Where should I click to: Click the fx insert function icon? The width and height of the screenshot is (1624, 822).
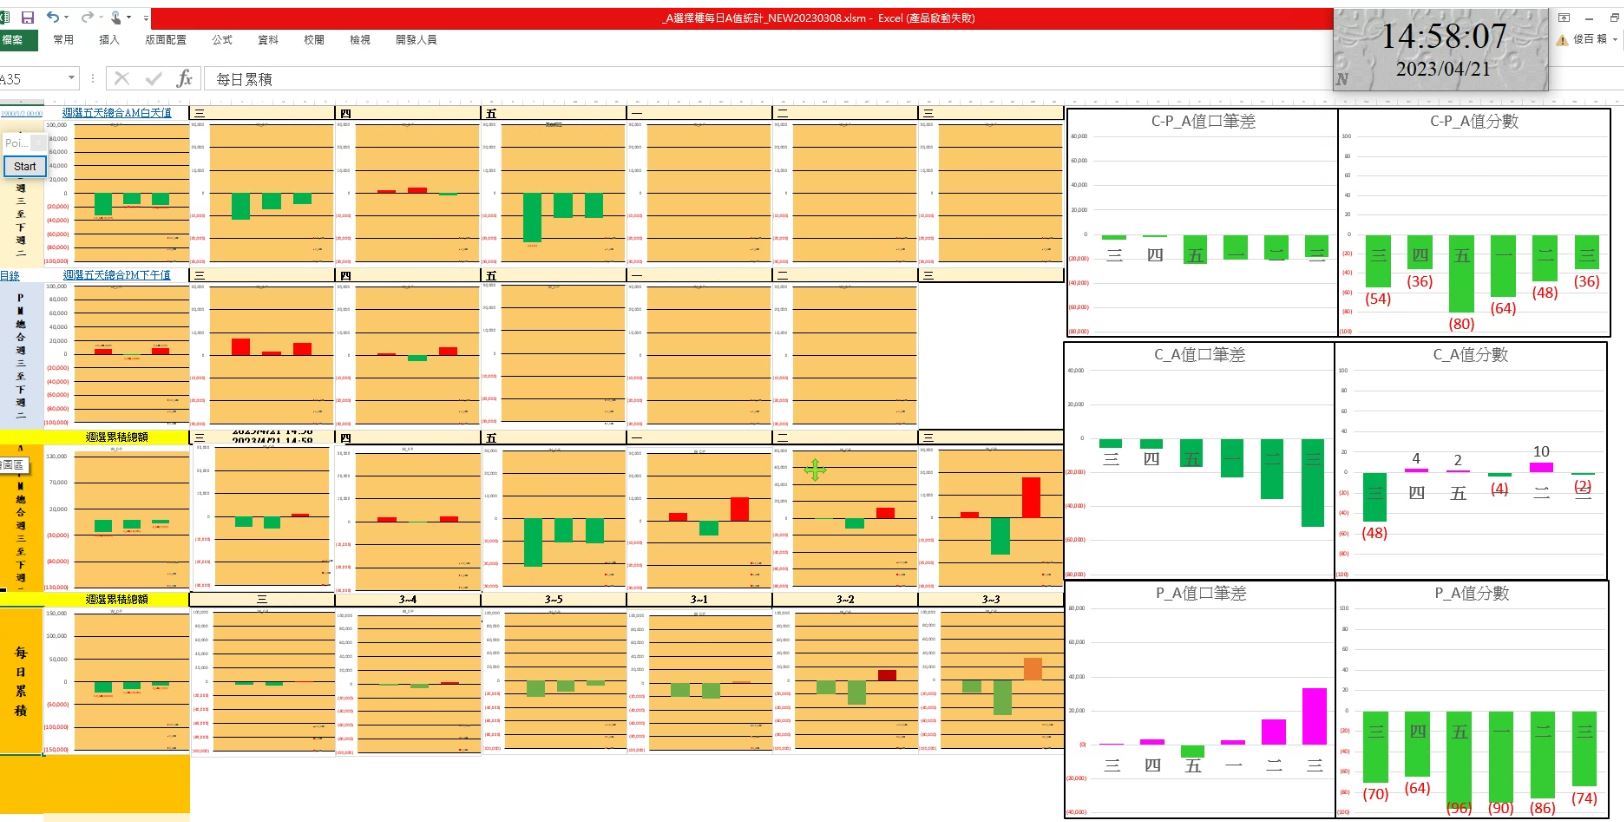(x=184, y=78)
